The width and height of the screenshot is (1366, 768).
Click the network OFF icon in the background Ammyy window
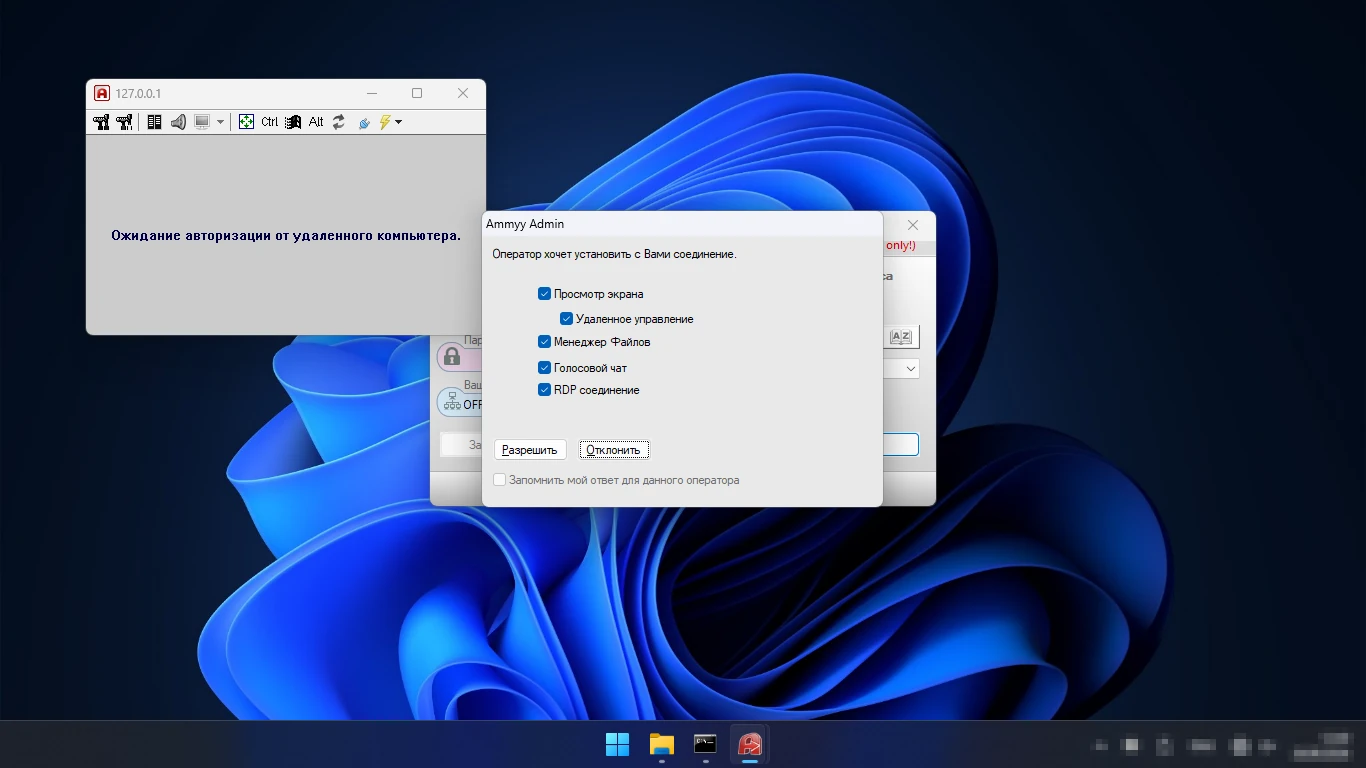pyautogui.click(x=451, y=403)
